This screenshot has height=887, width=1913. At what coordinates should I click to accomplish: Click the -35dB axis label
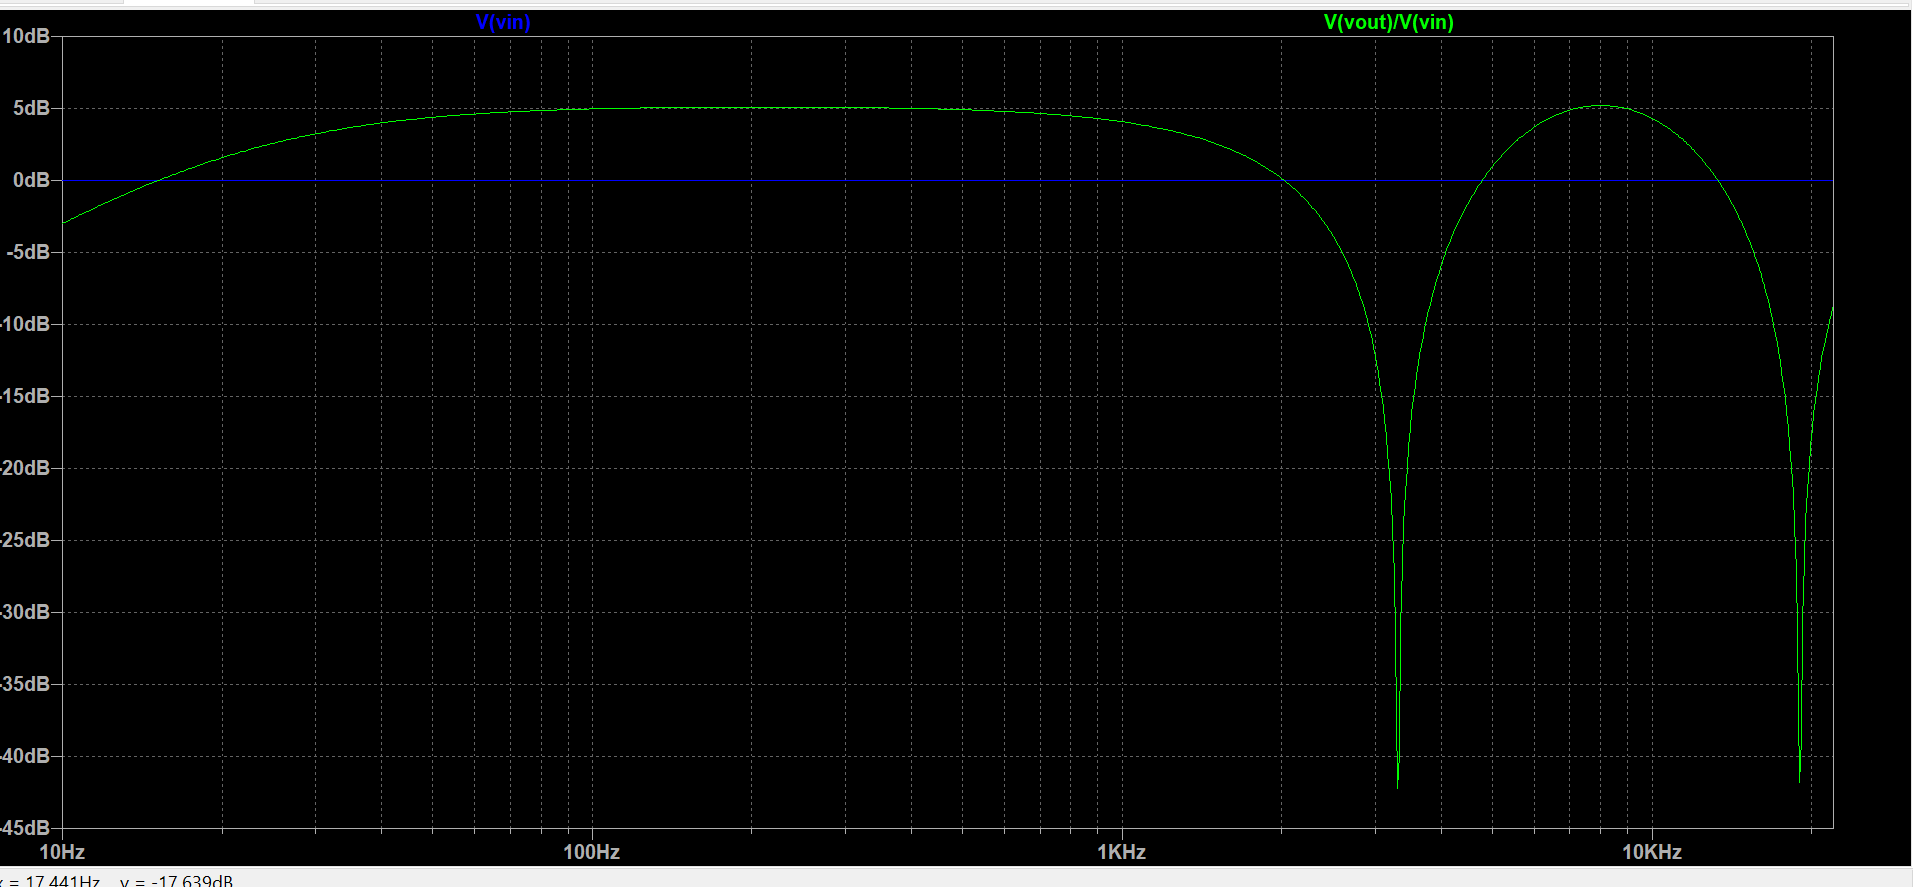(x=25, y=684)
